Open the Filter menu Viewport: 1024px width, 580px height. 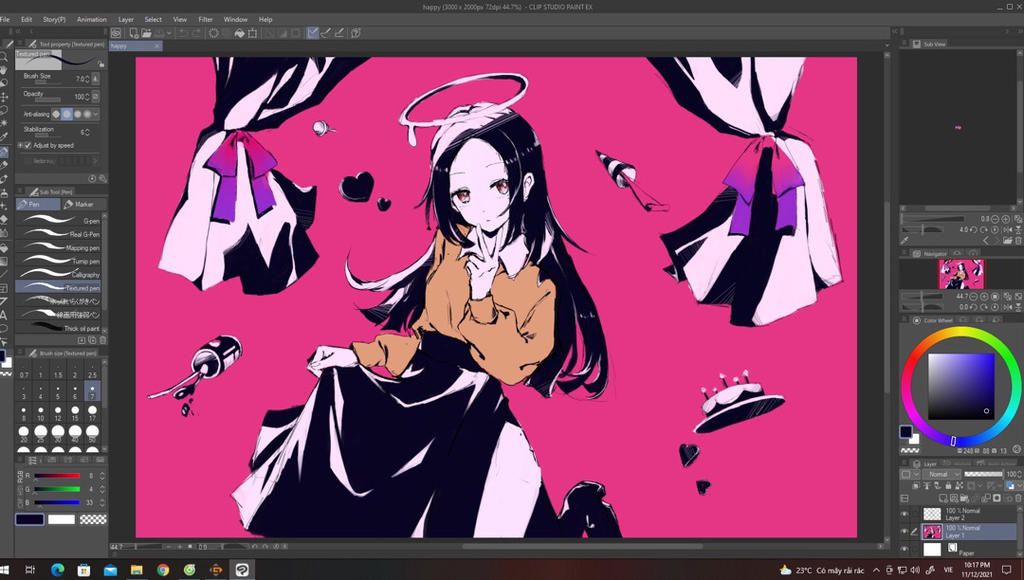205,18
